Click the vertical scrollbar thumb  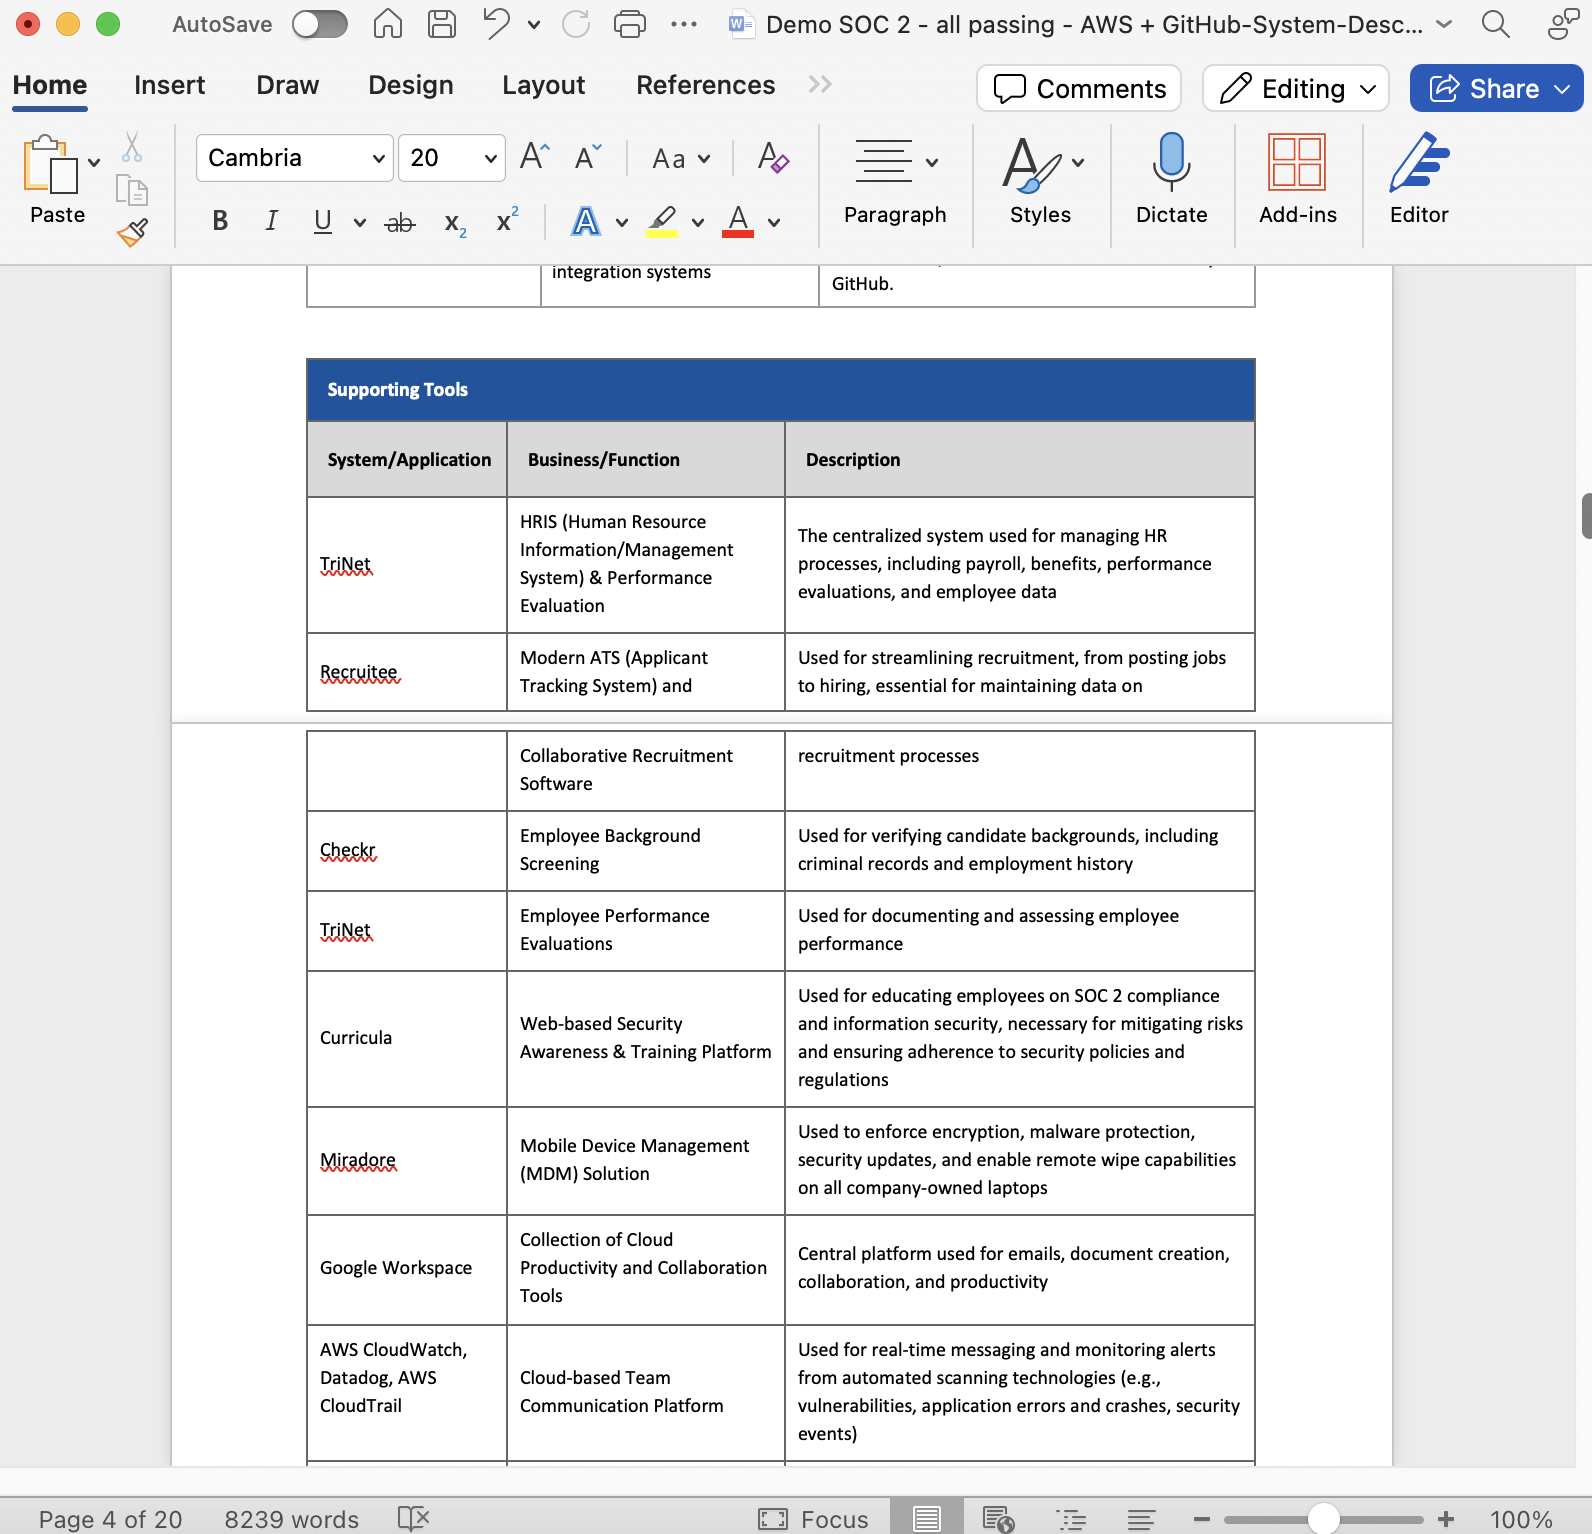(x=1587, y=516)
